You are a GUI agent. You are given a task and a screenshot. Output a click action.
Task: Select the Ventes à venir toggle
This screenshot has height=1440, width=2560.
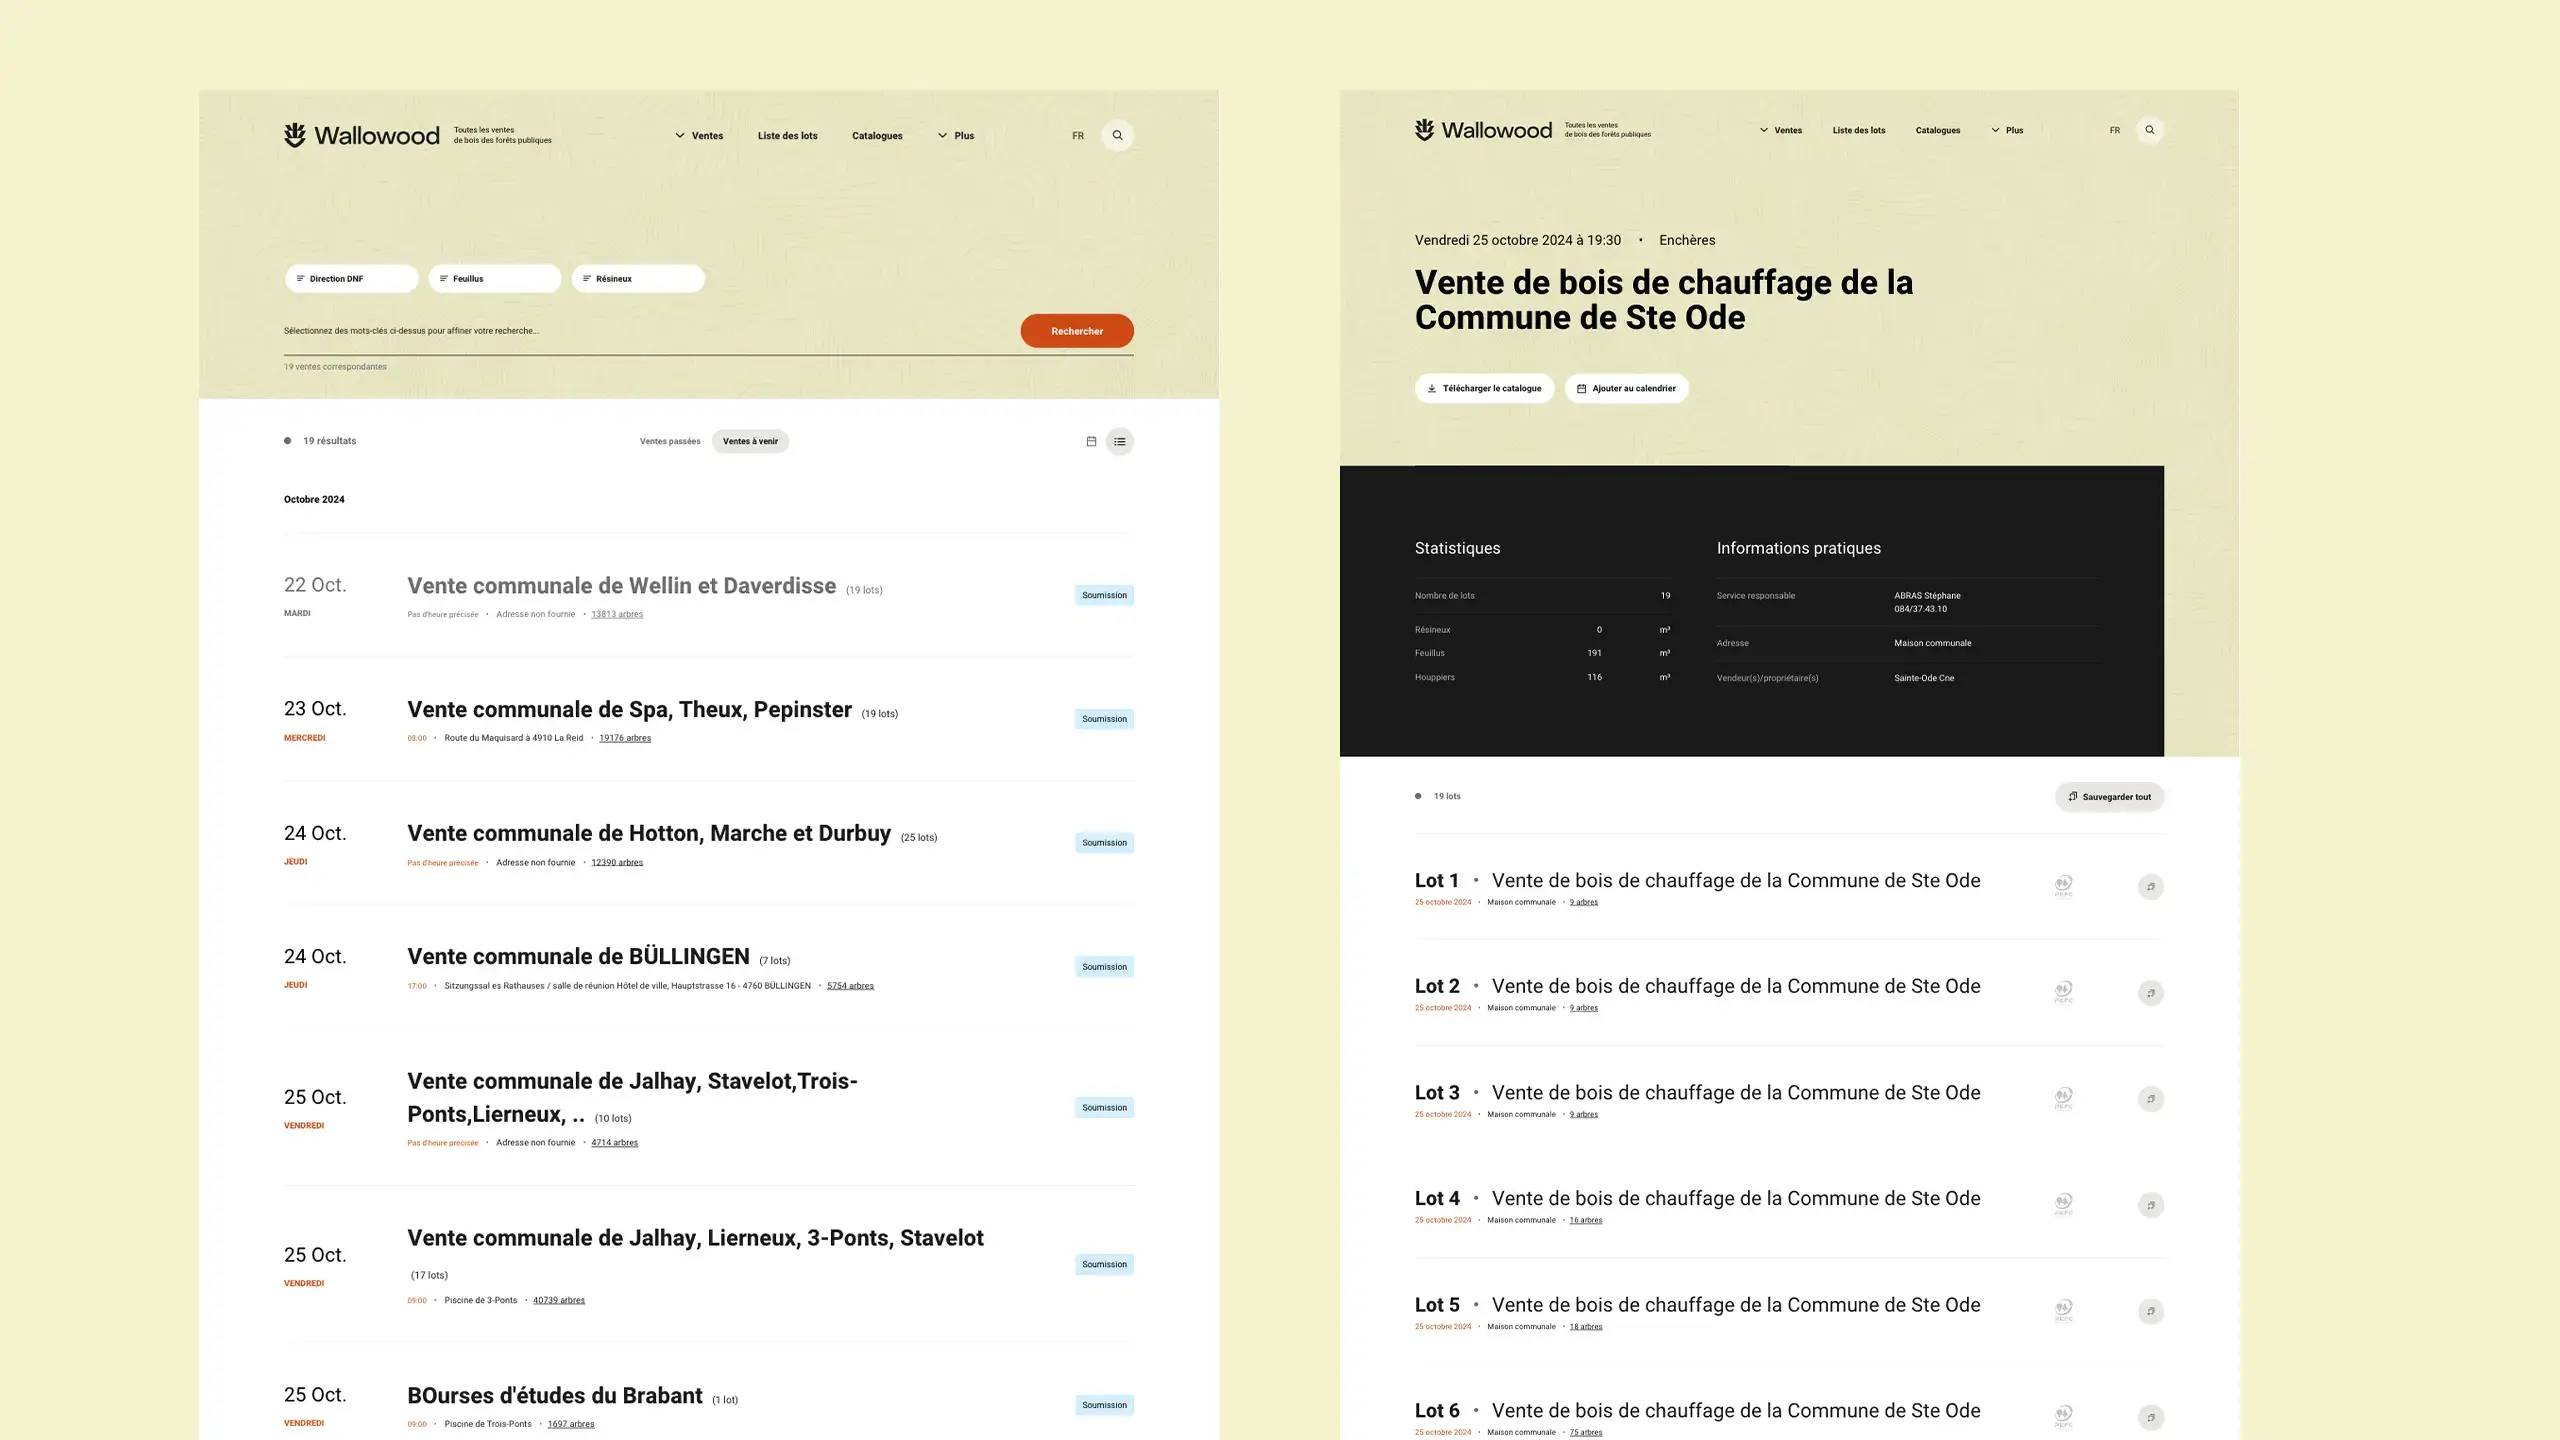(x=750, y=441)
